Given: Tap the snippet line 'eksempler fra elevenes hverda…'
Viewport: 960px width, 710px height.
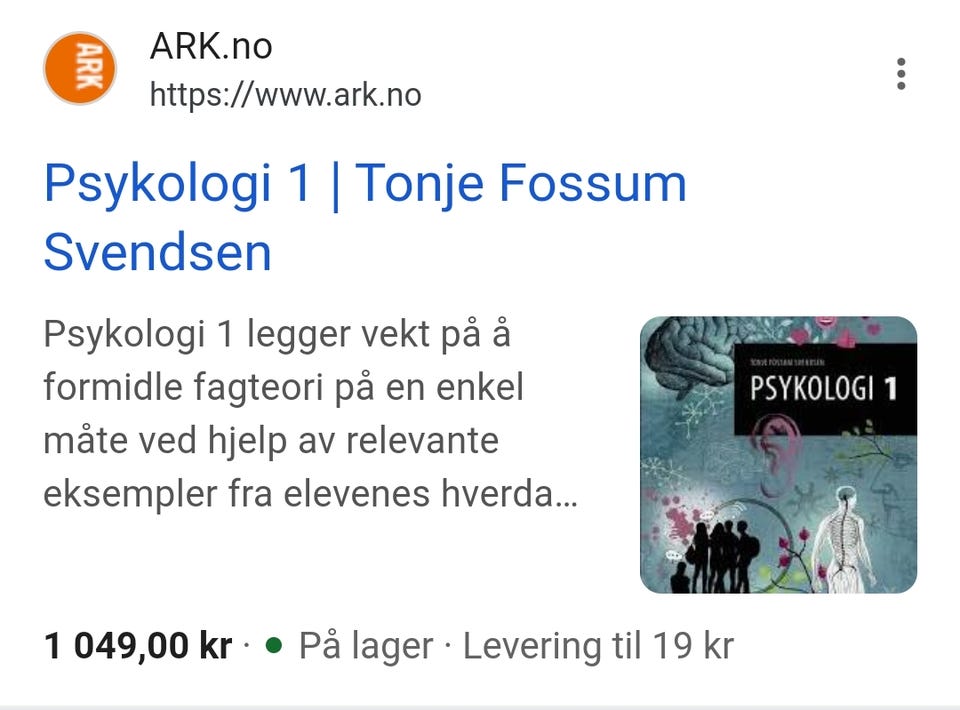Looking at the screenshot, I should pos(310,493).
